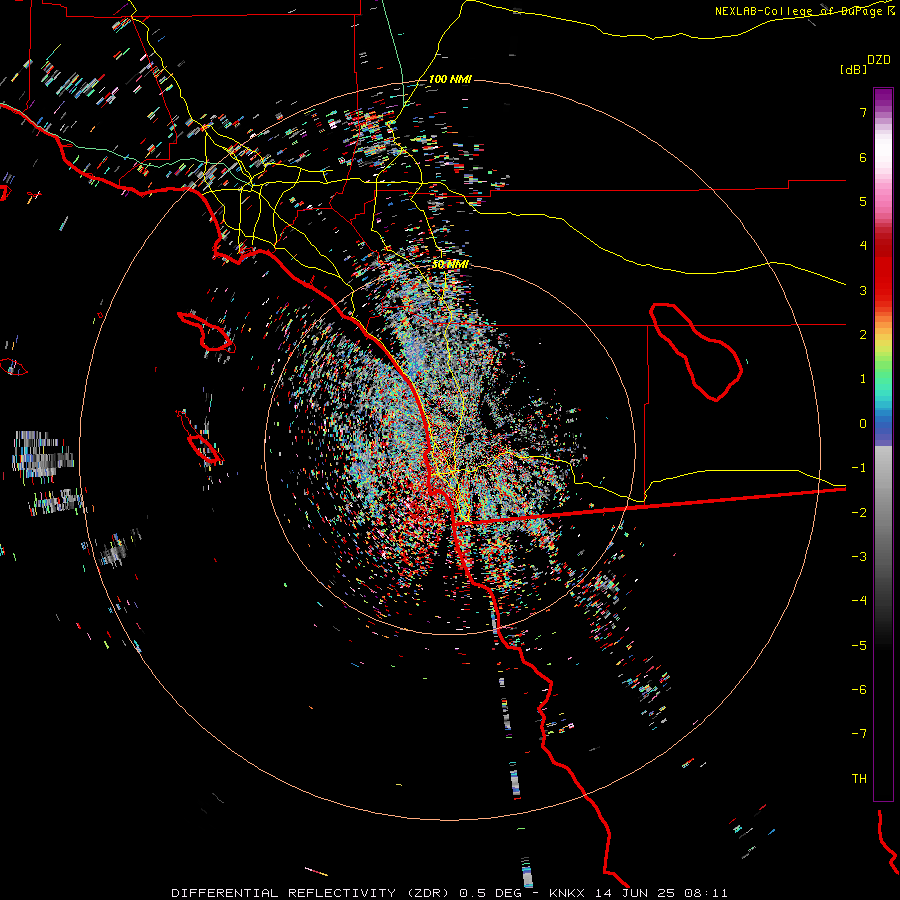Click the "-3" value on color scale
Image resolution: width=900 pixels, height=900 pixels.
[859, 557]
